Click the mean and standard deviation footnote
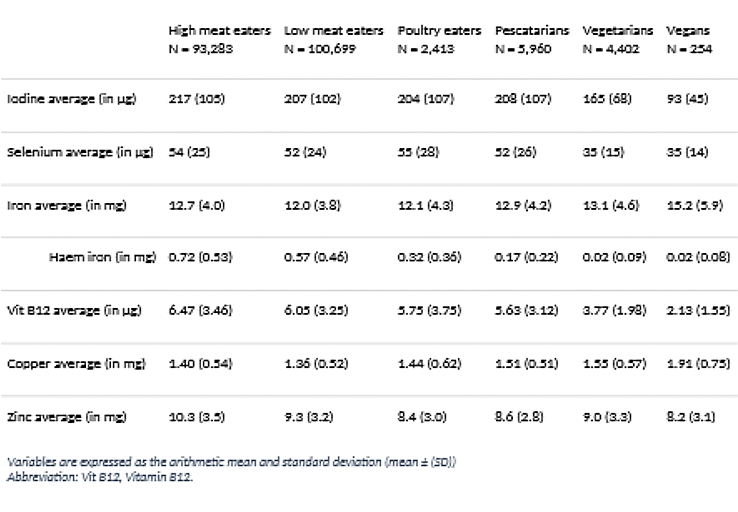 pos(231,462)
